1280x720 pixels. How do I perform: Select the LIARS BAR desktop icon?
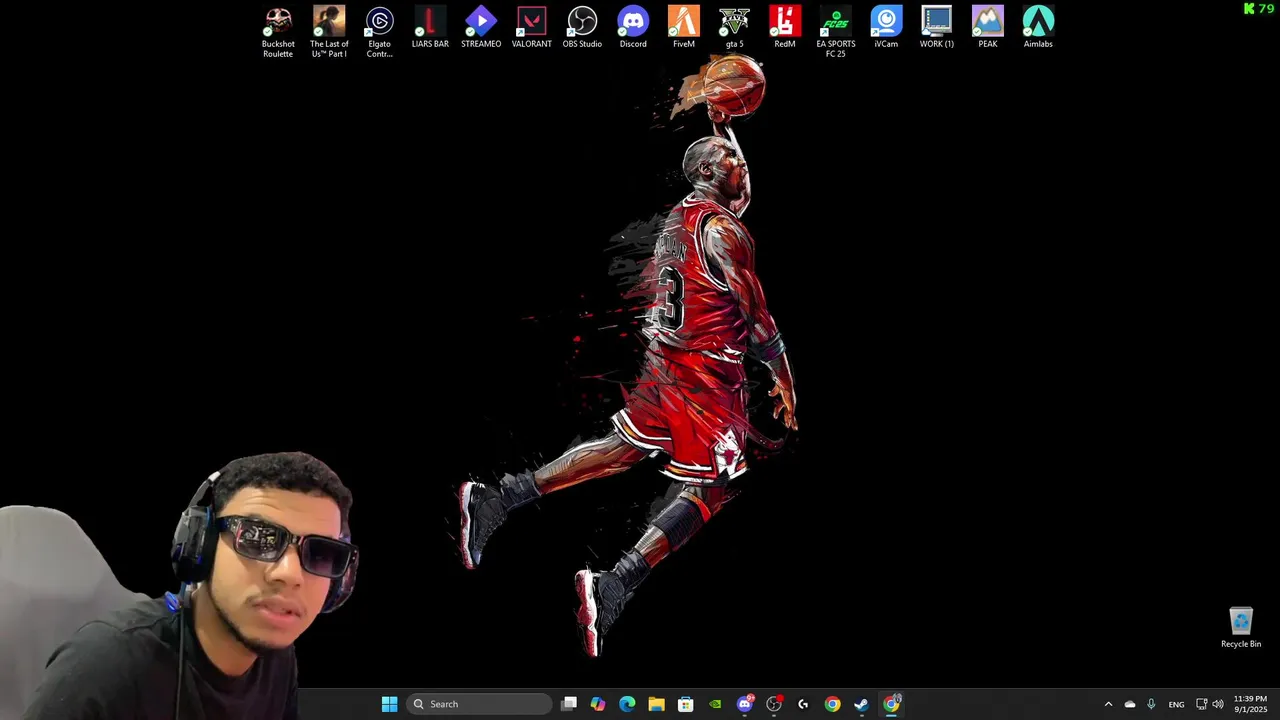tap(430, 27)
